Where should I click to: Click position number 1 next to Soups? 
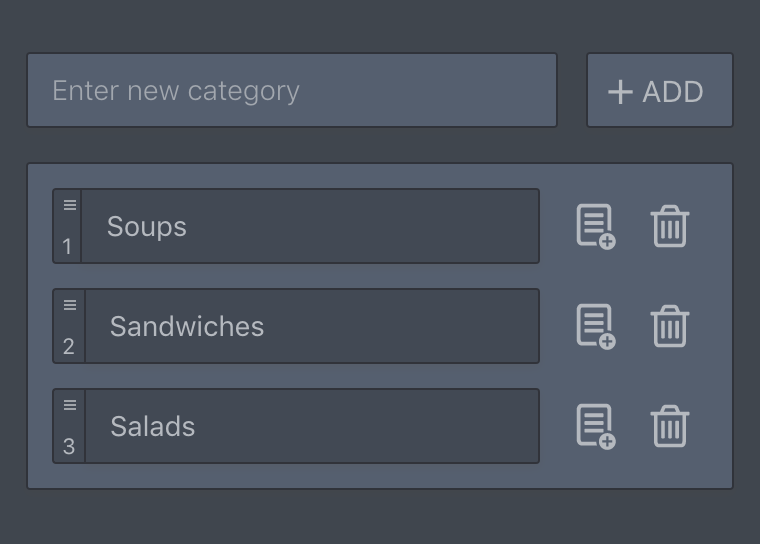click(68, 246)
